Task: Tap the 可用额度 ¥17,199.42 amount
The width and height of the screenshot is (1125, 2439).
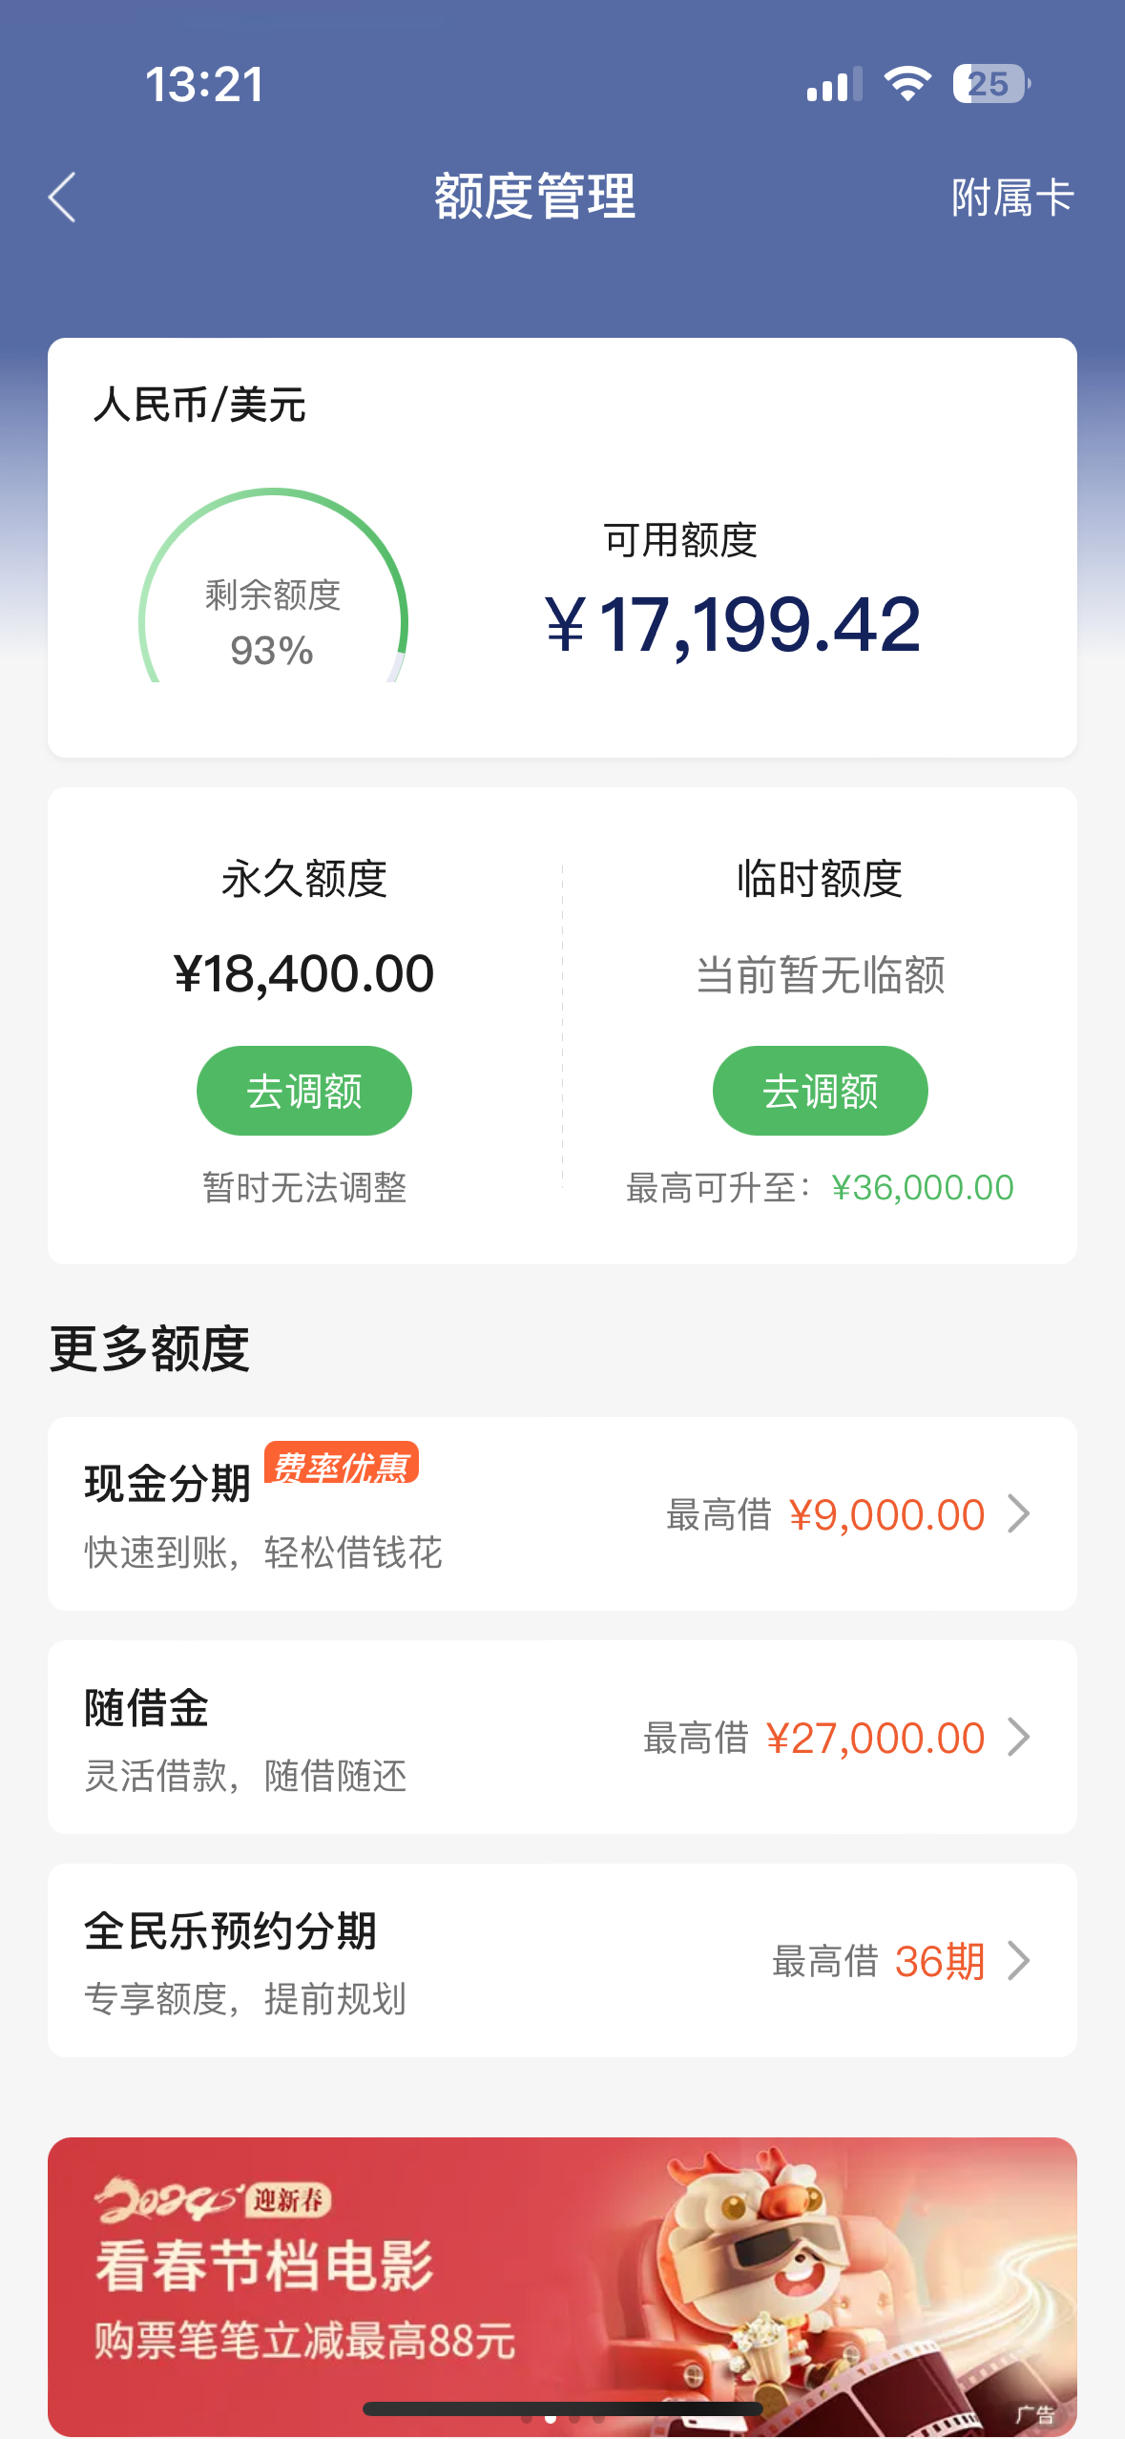Action: click(732, 625)
